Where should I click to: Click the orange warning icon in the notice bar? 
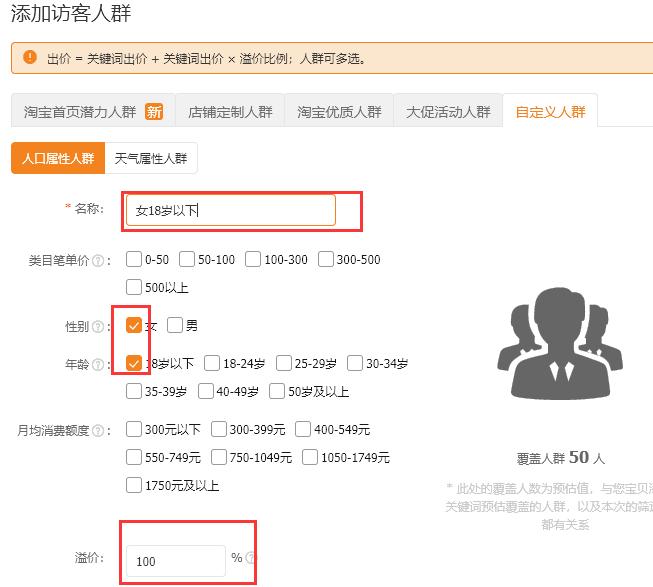(30, 57)
